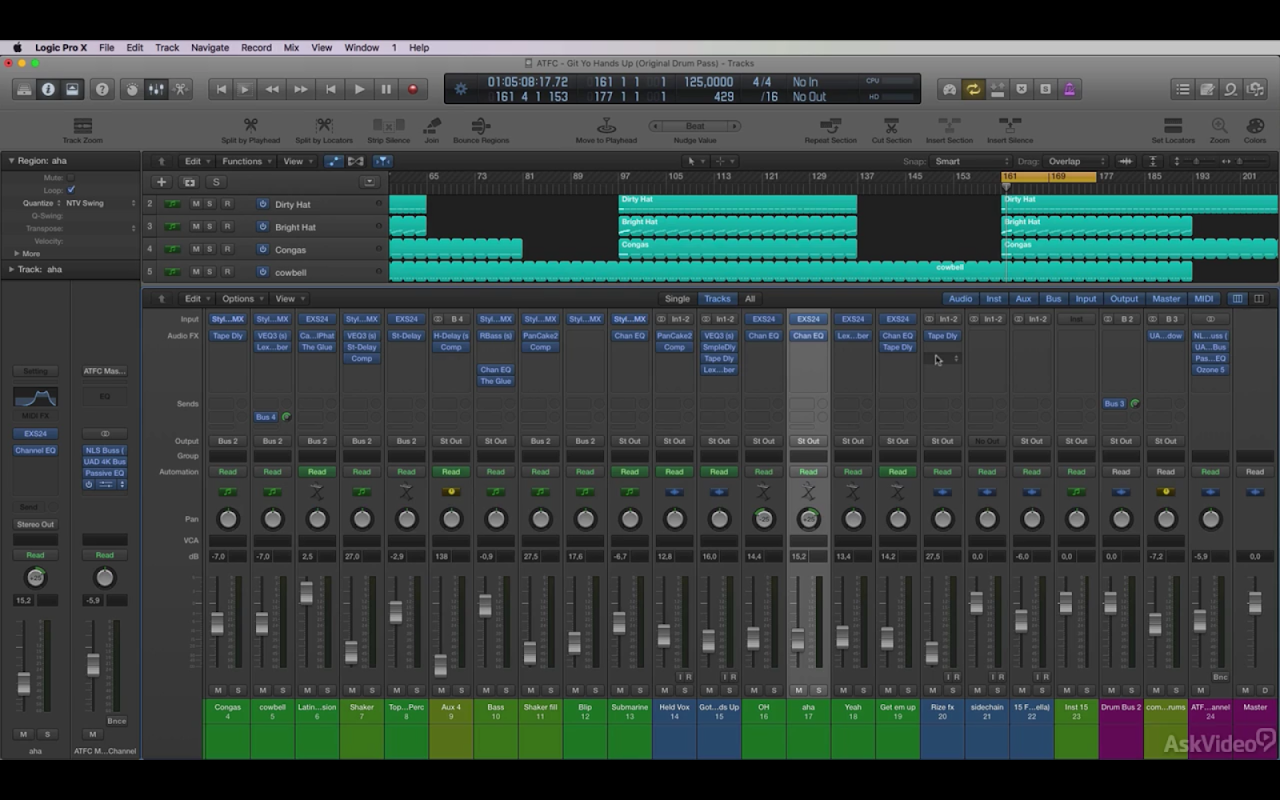Screen dimensions: 1280x800
Task: Click Read automation button on Congas channel
Action: tap(228, 472)
